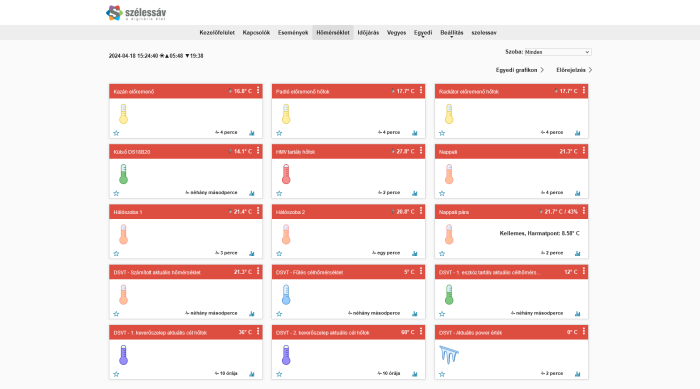
Task: Open chart icon on HMV tartály hőfok card
Action: pos(415,193)
